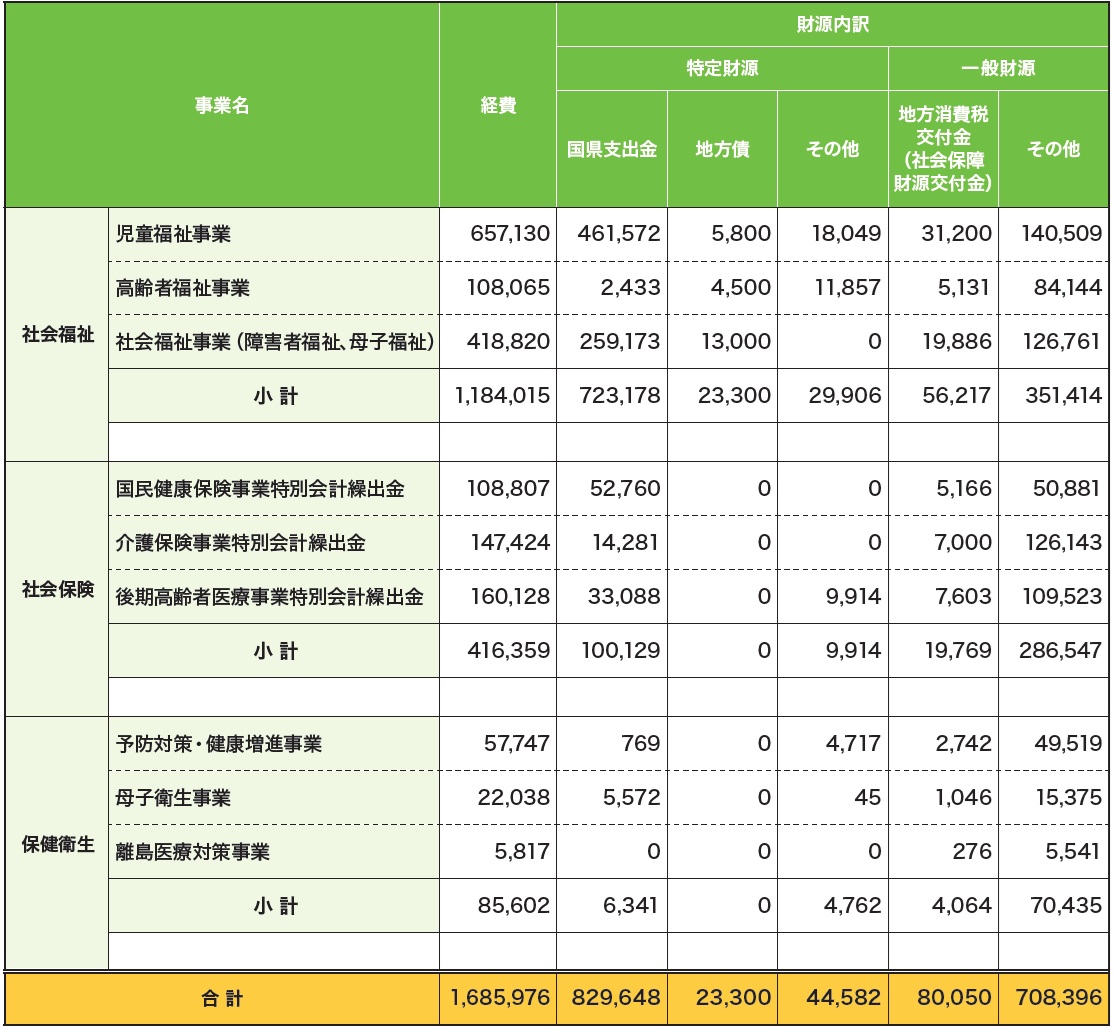Click the 保健衛生 category label
This screenshot has width=1114, height=1030.
click(58, 845)
